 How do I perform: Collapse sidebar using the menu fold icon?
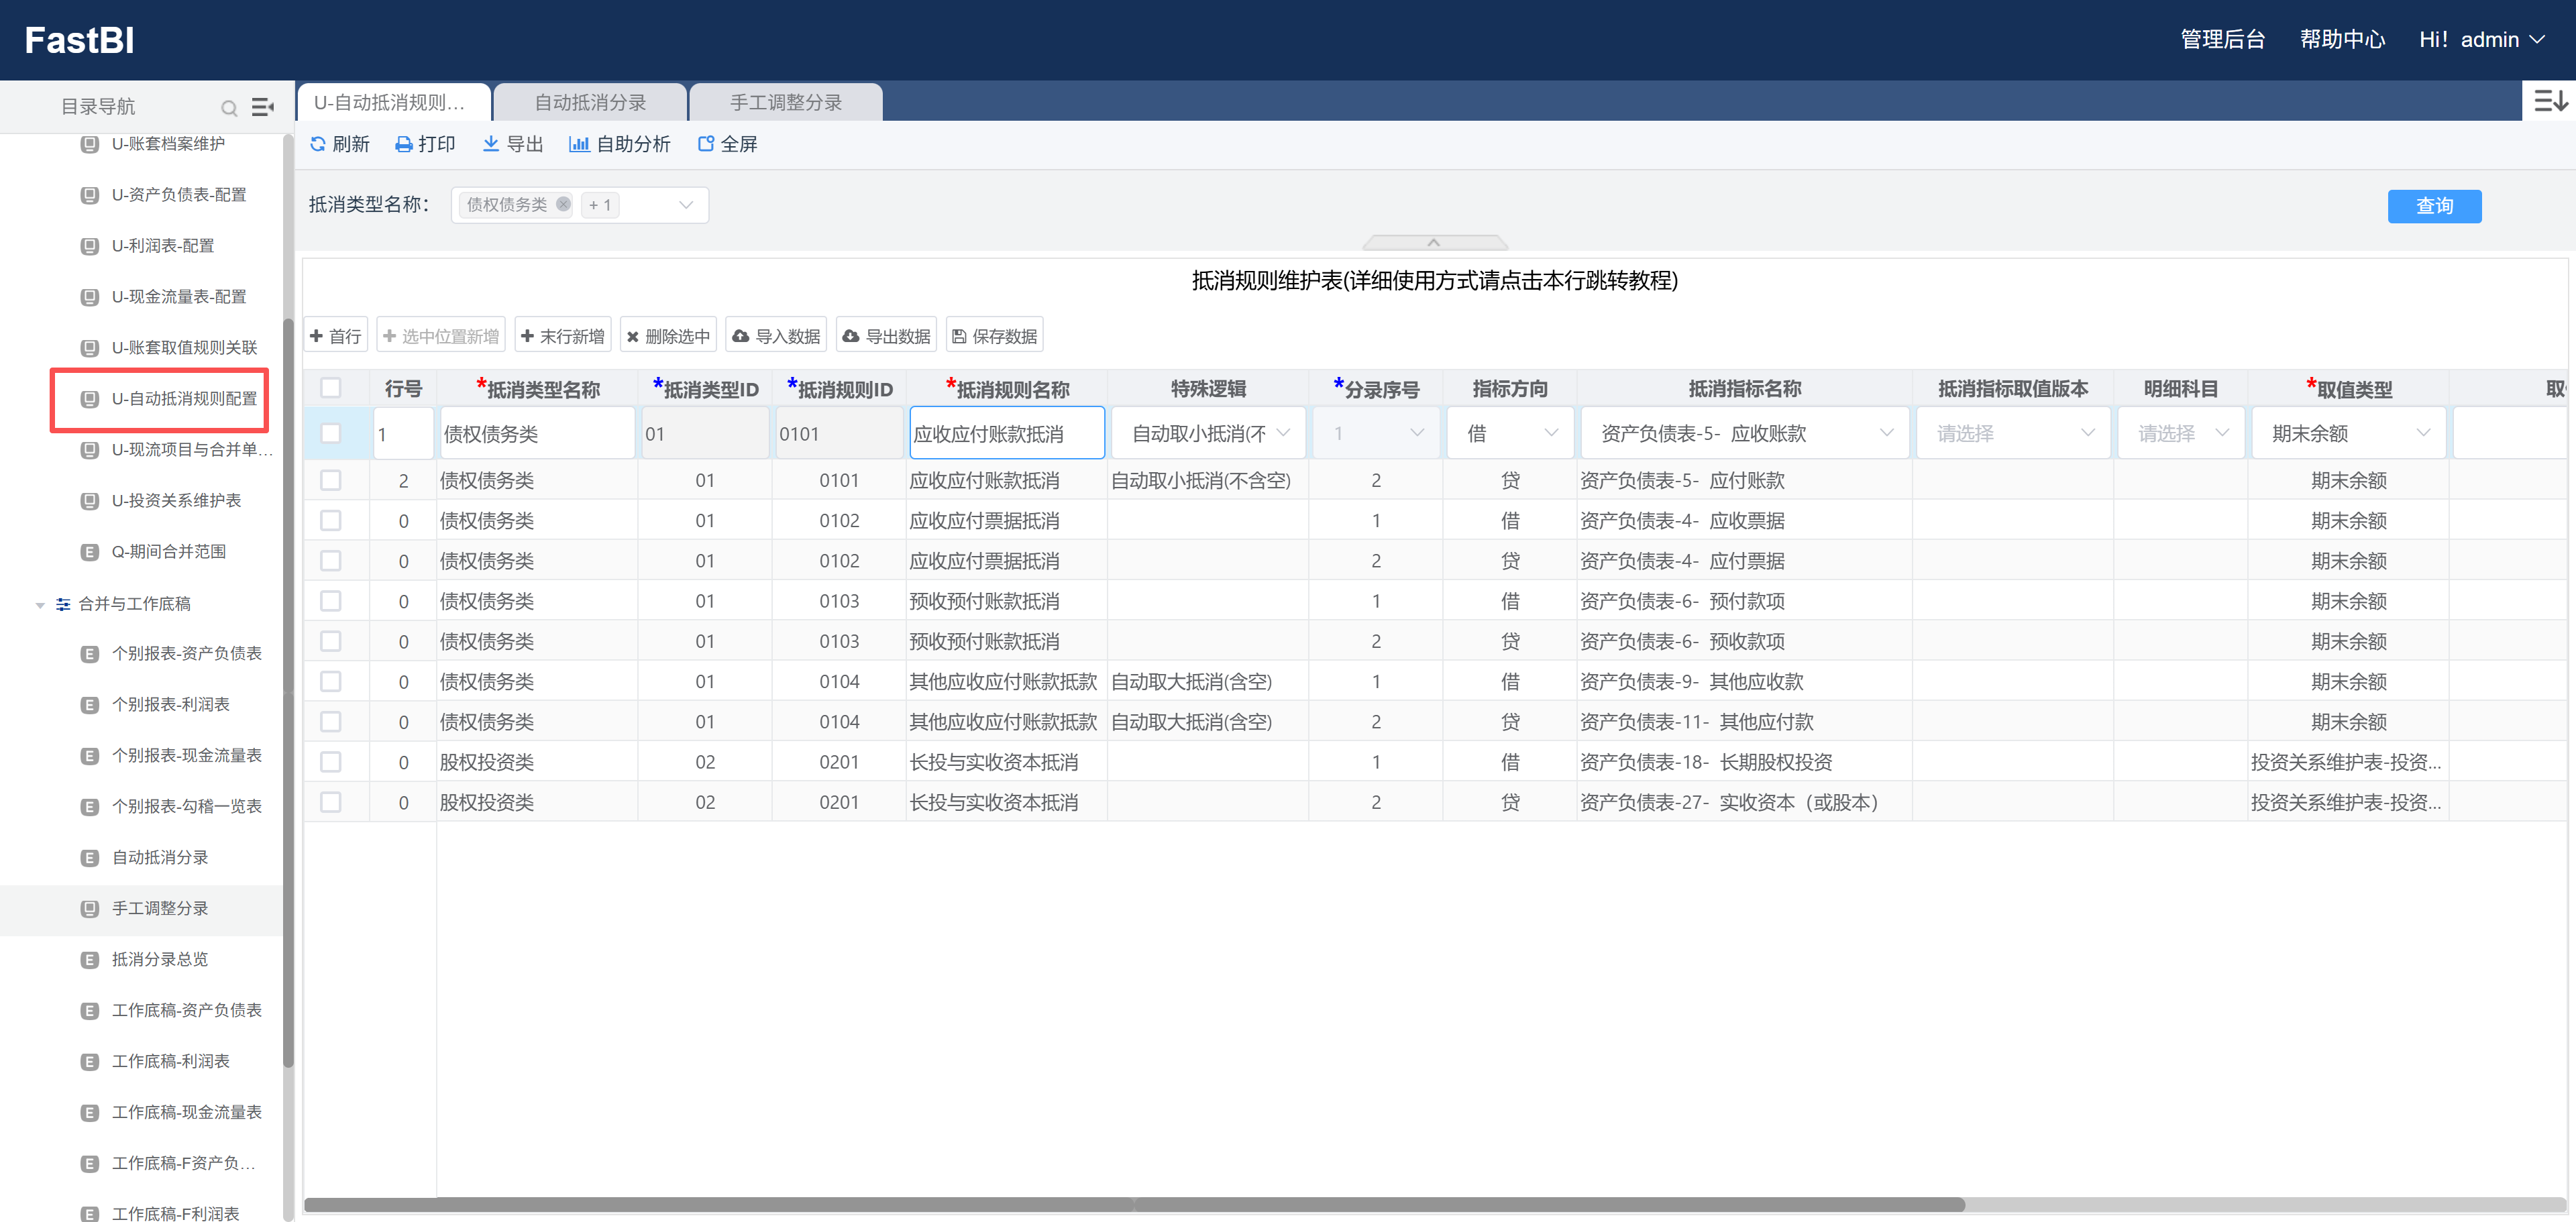tap(262, 107)
